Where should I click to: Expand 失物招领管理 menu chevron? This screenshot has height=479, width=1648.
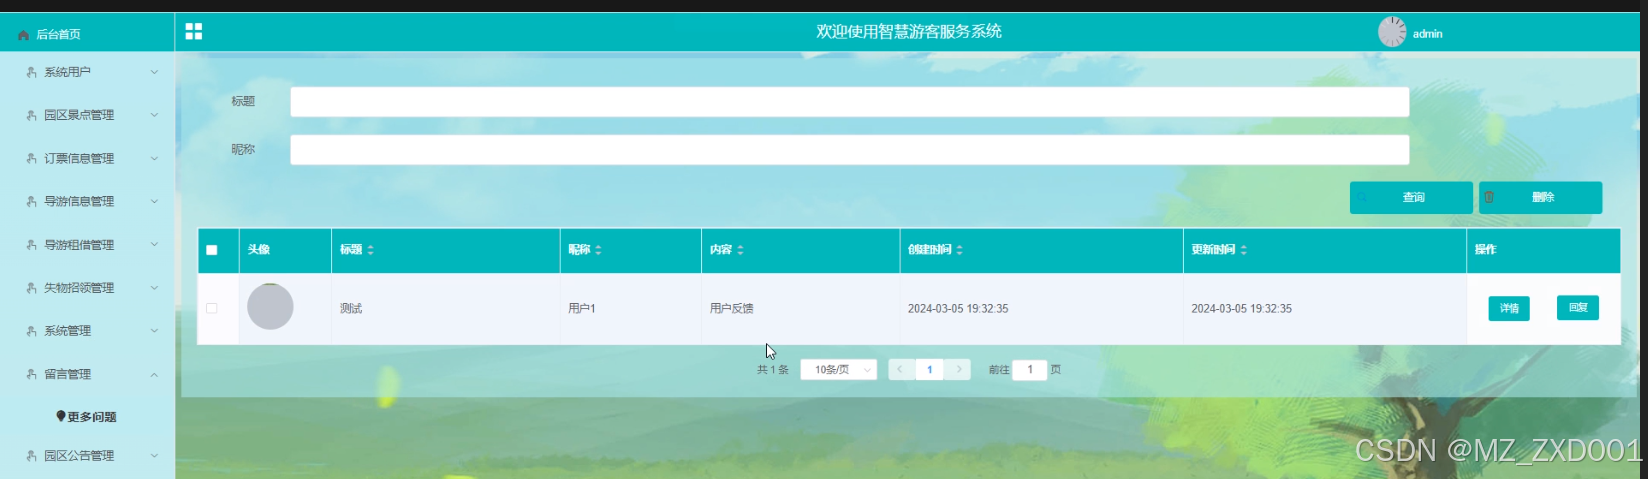[x=154, y=287]
